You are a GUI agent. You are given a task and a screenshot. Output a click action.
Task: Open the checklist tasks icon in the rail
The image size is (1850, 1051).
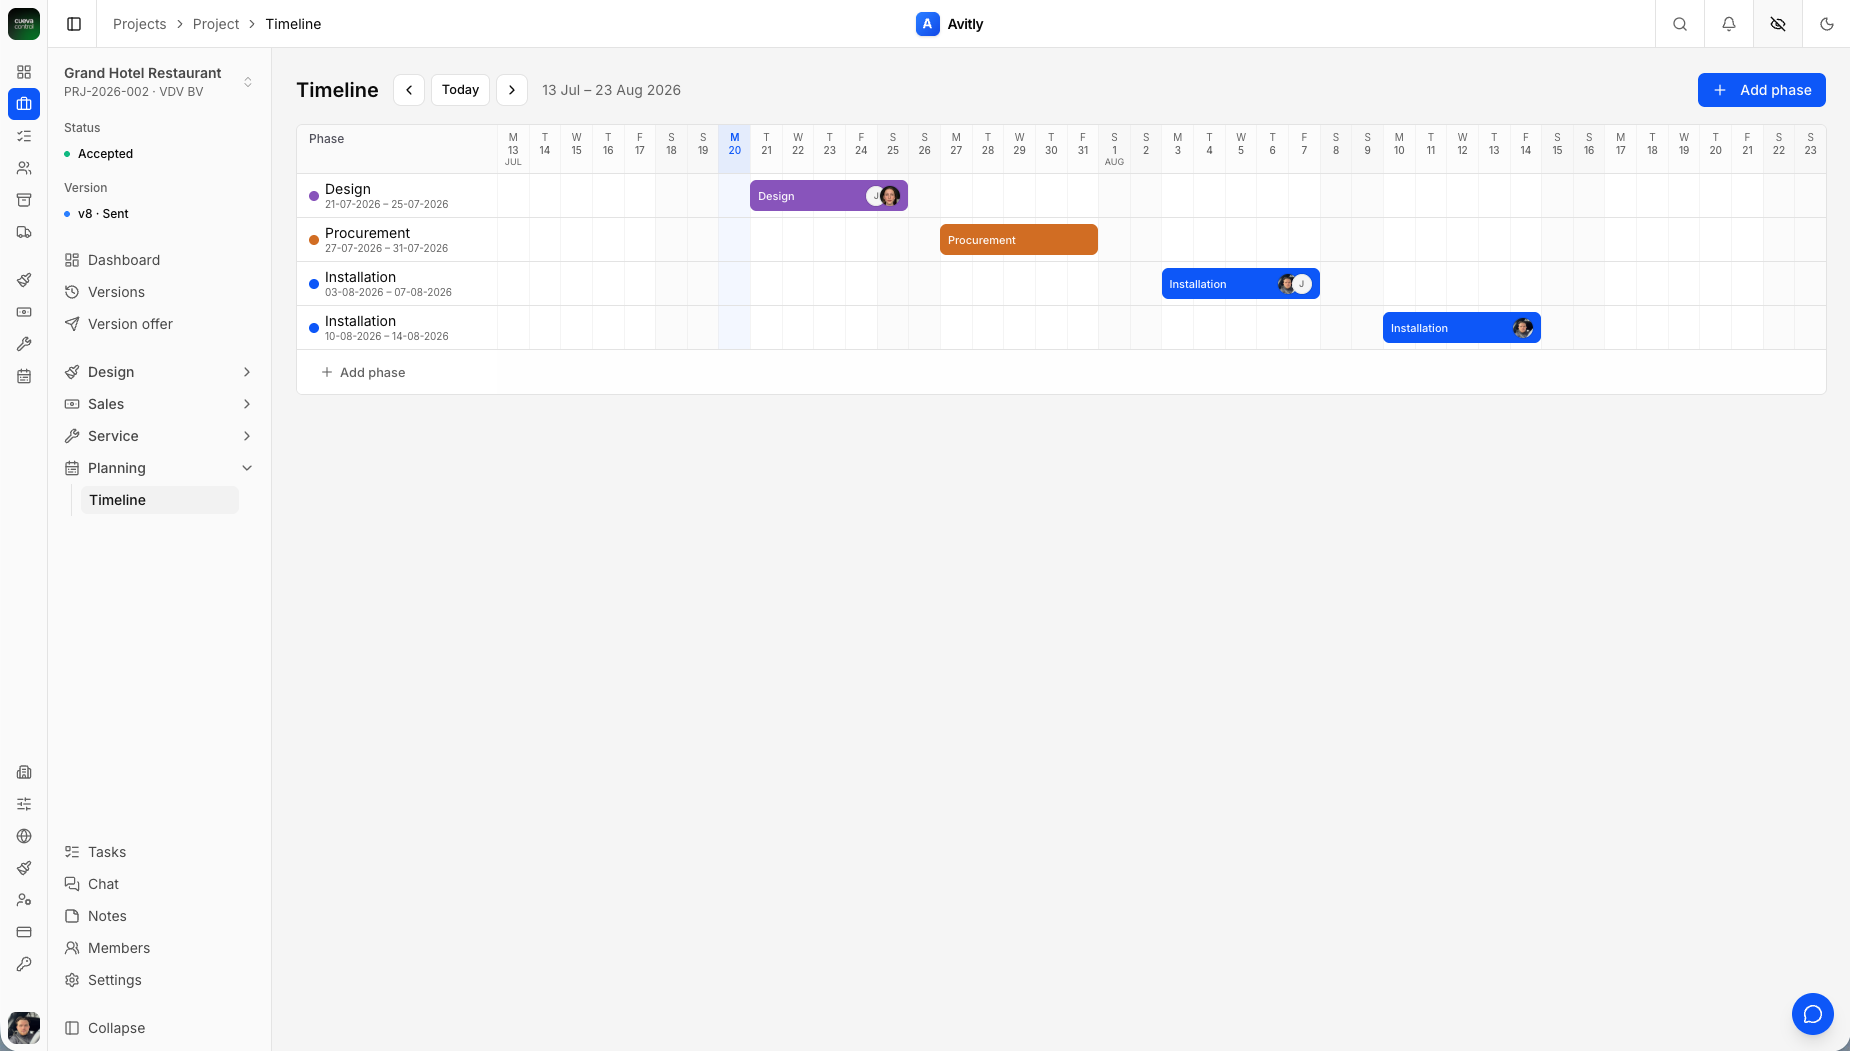[x=24, y=136]
